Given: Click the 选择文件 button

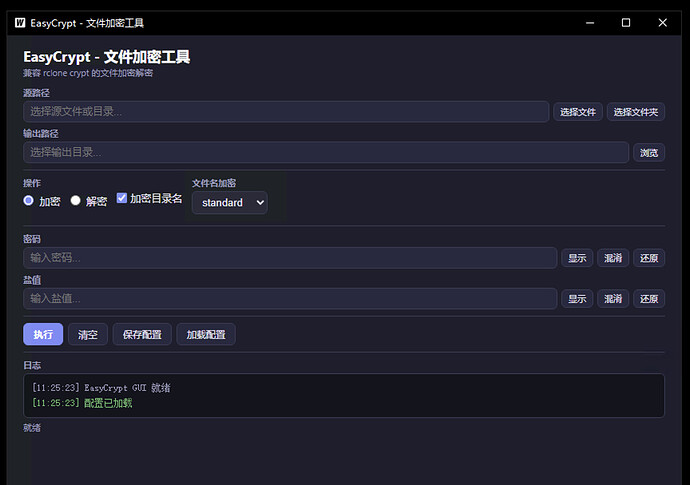Looking at the screenshot, I should click(x=578, y=112).
